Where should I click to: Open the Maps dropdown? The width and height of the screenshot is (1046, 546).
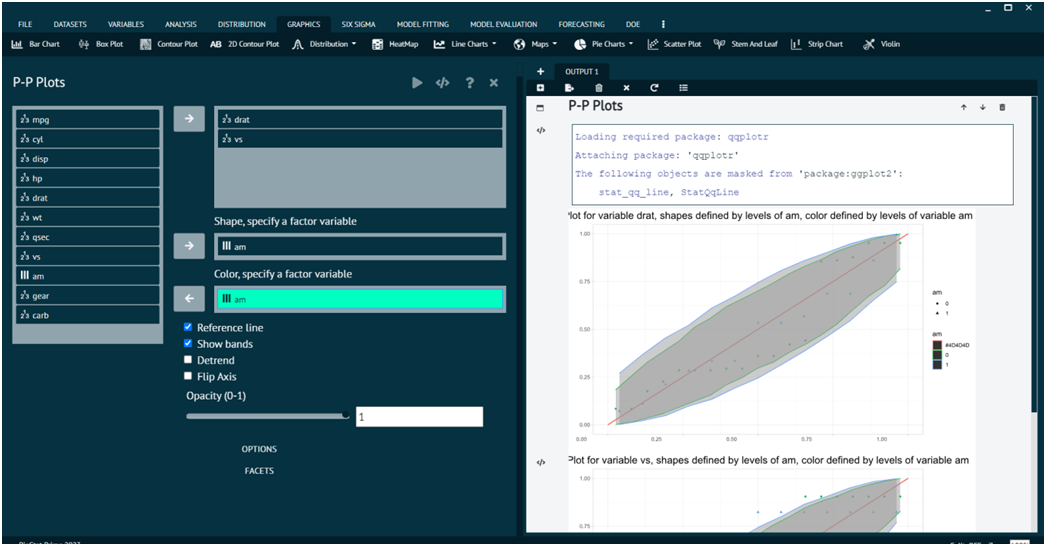535,44
